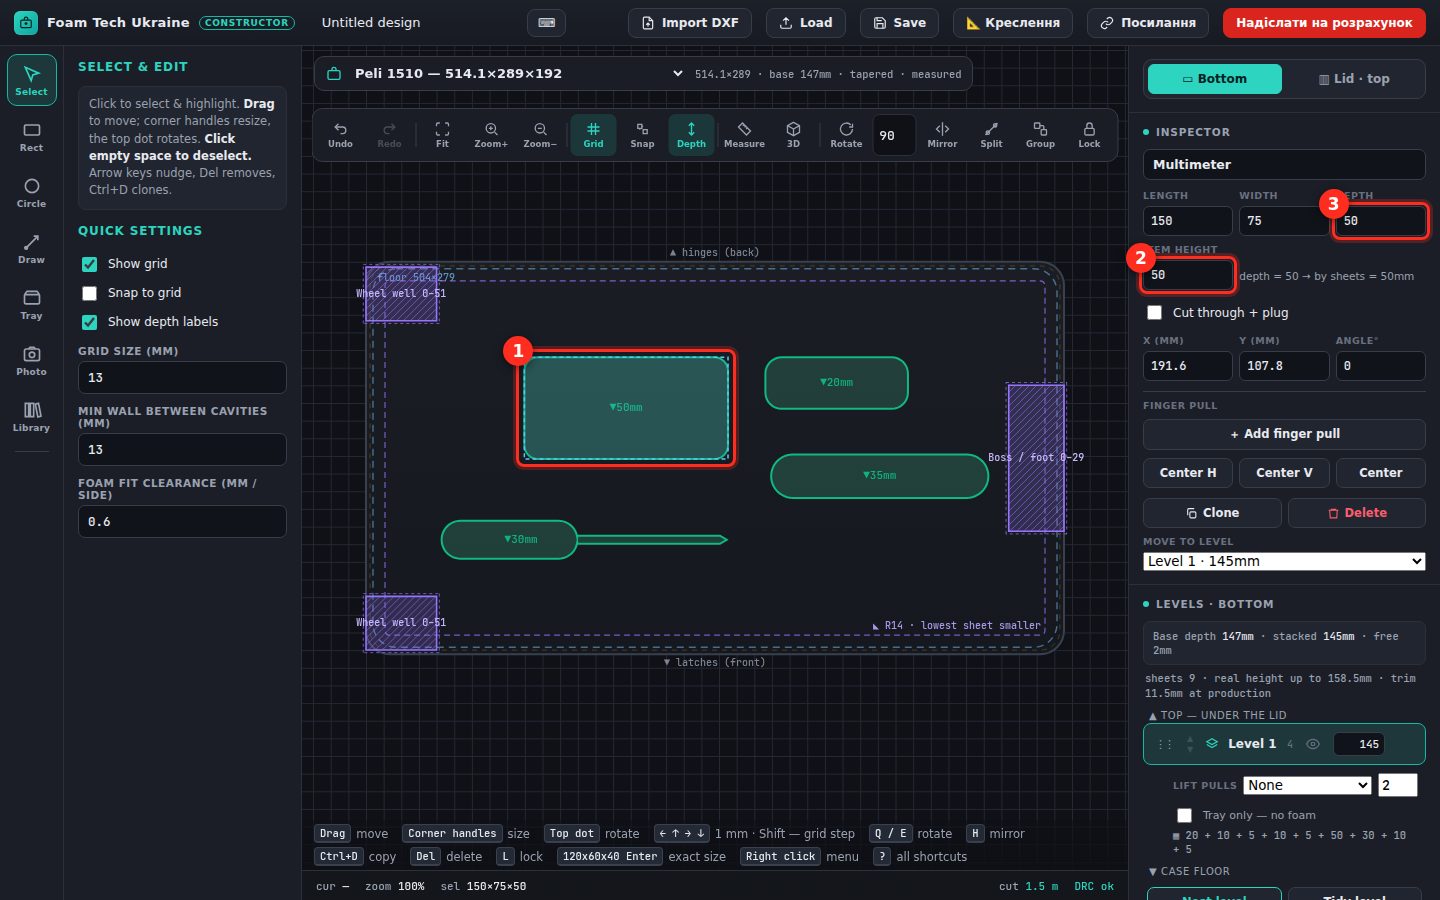1440x900 pixels.
Task: Click Import DXF button
Action: (x=691, y=23)
